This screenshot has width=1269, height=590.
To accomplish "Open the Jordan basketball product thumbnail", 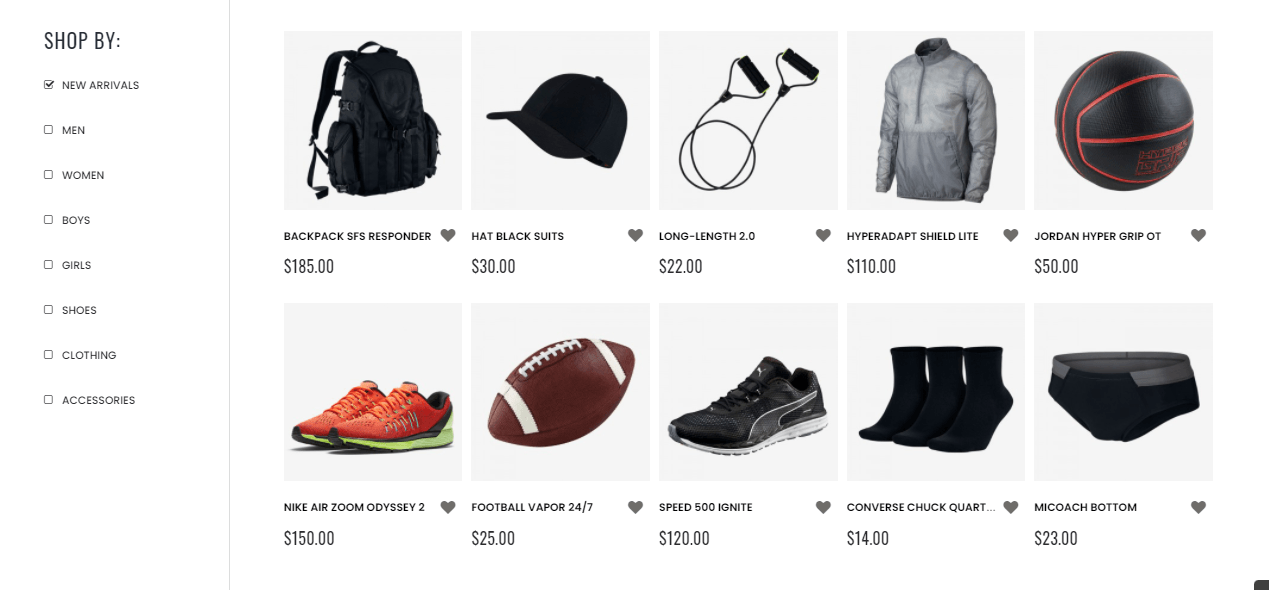I will tap(1123, 120).
